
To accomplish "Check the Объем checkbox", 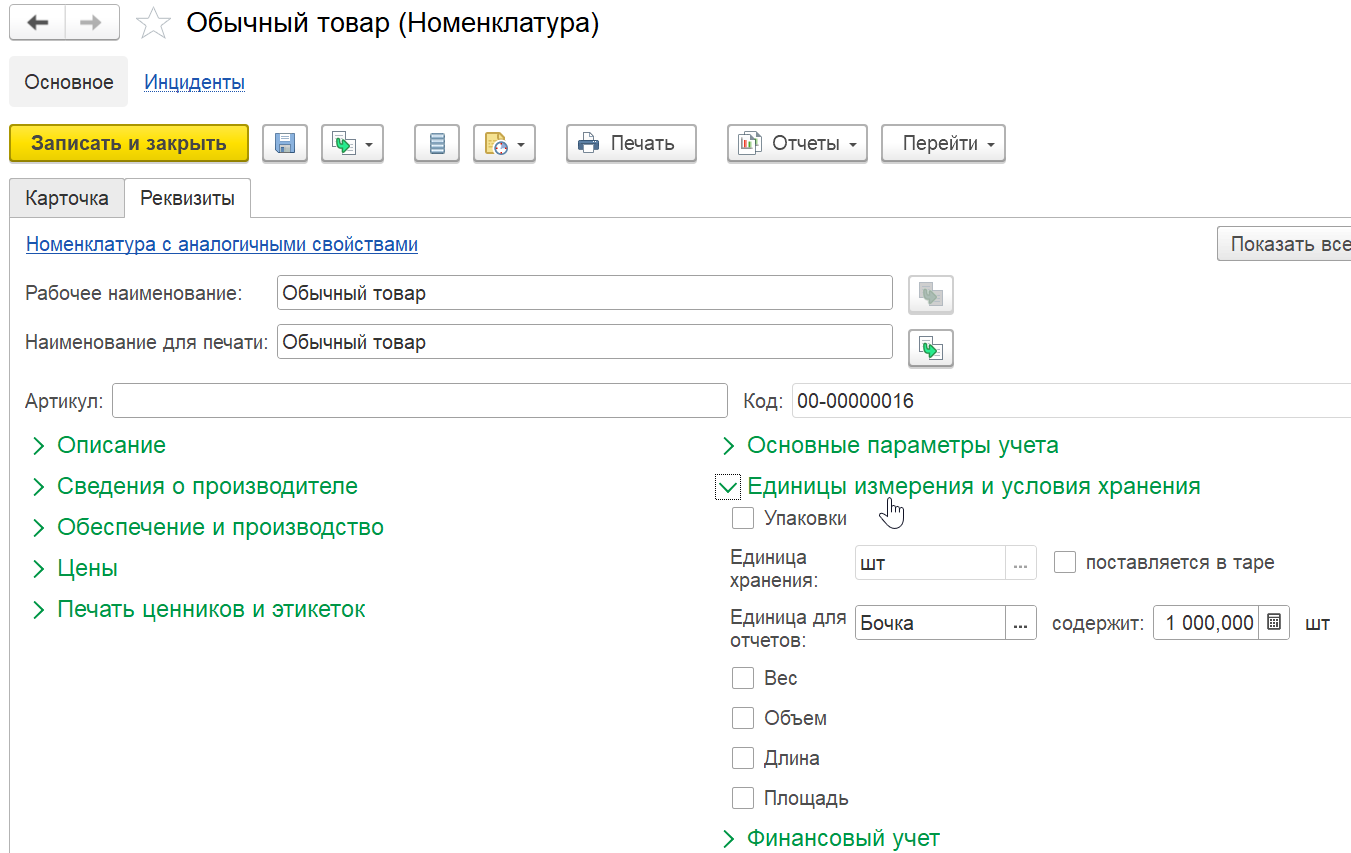I will (x=743, y=718).
